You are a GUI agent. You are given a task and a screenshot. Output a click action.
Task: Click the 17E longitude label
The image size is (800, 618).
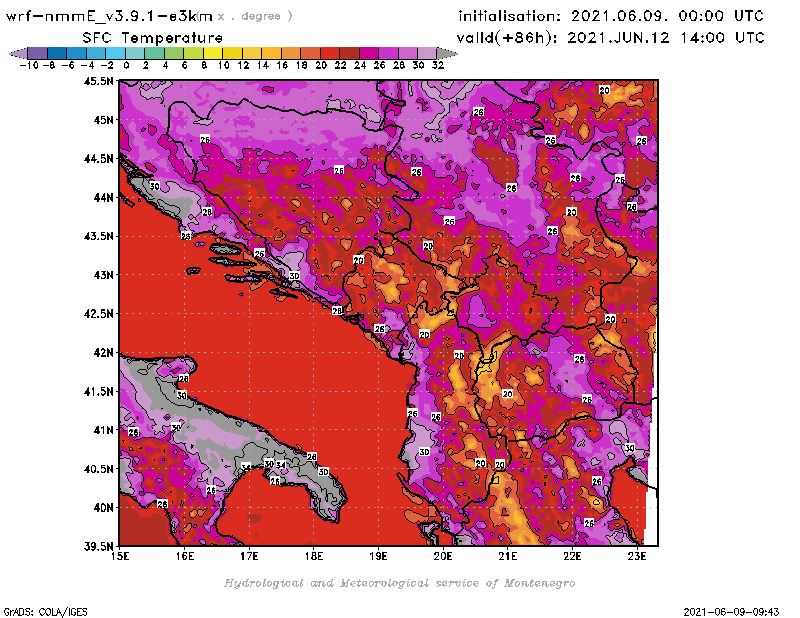tap(249, 556)
